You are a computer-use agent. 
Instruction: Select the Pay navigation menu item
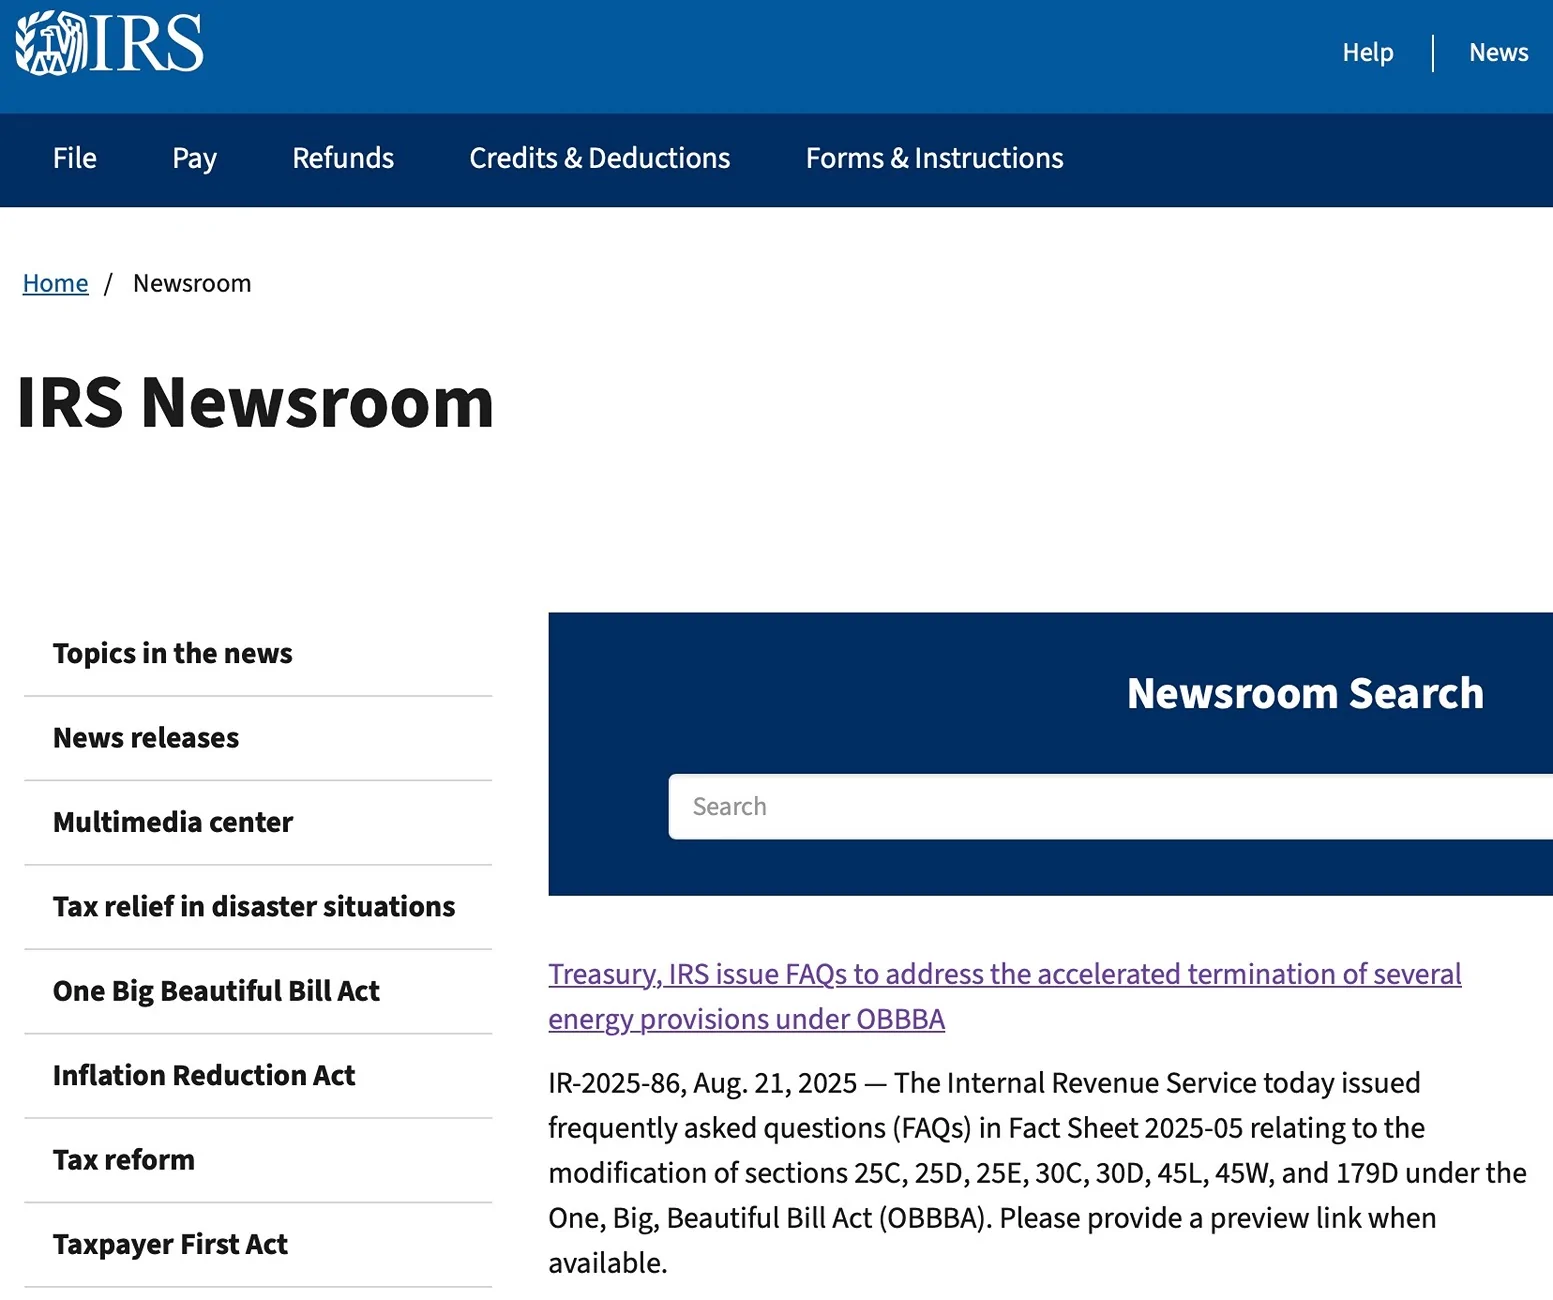(x=194, y=159)
